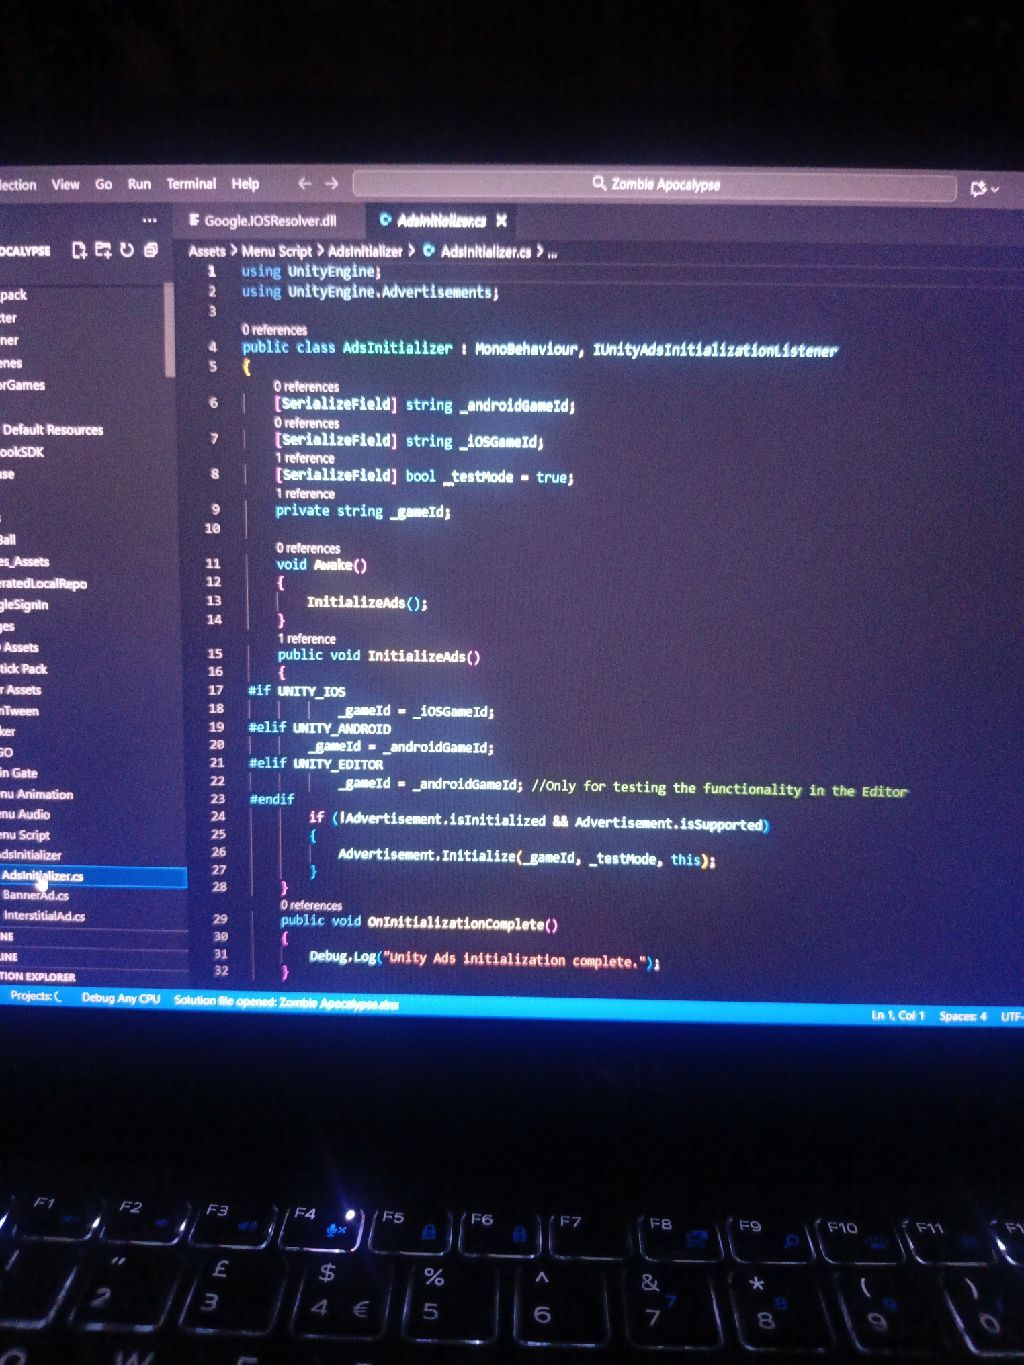Expand the Menu Animation folder
The width and height of the screenshot is (1024, 1365).
pyautogui.click(x=37, y=794)
